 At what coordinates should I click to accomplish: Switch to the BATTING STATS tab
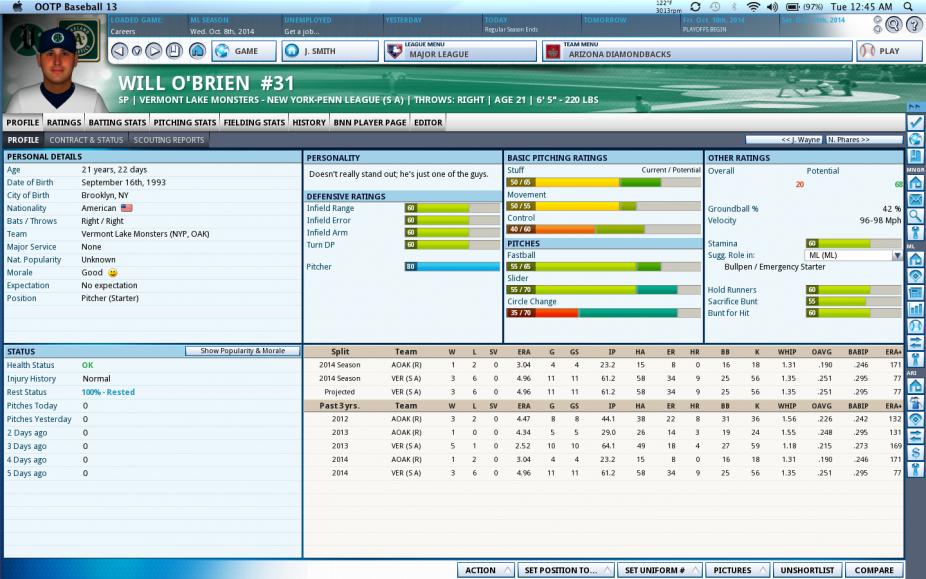[117, 122]
